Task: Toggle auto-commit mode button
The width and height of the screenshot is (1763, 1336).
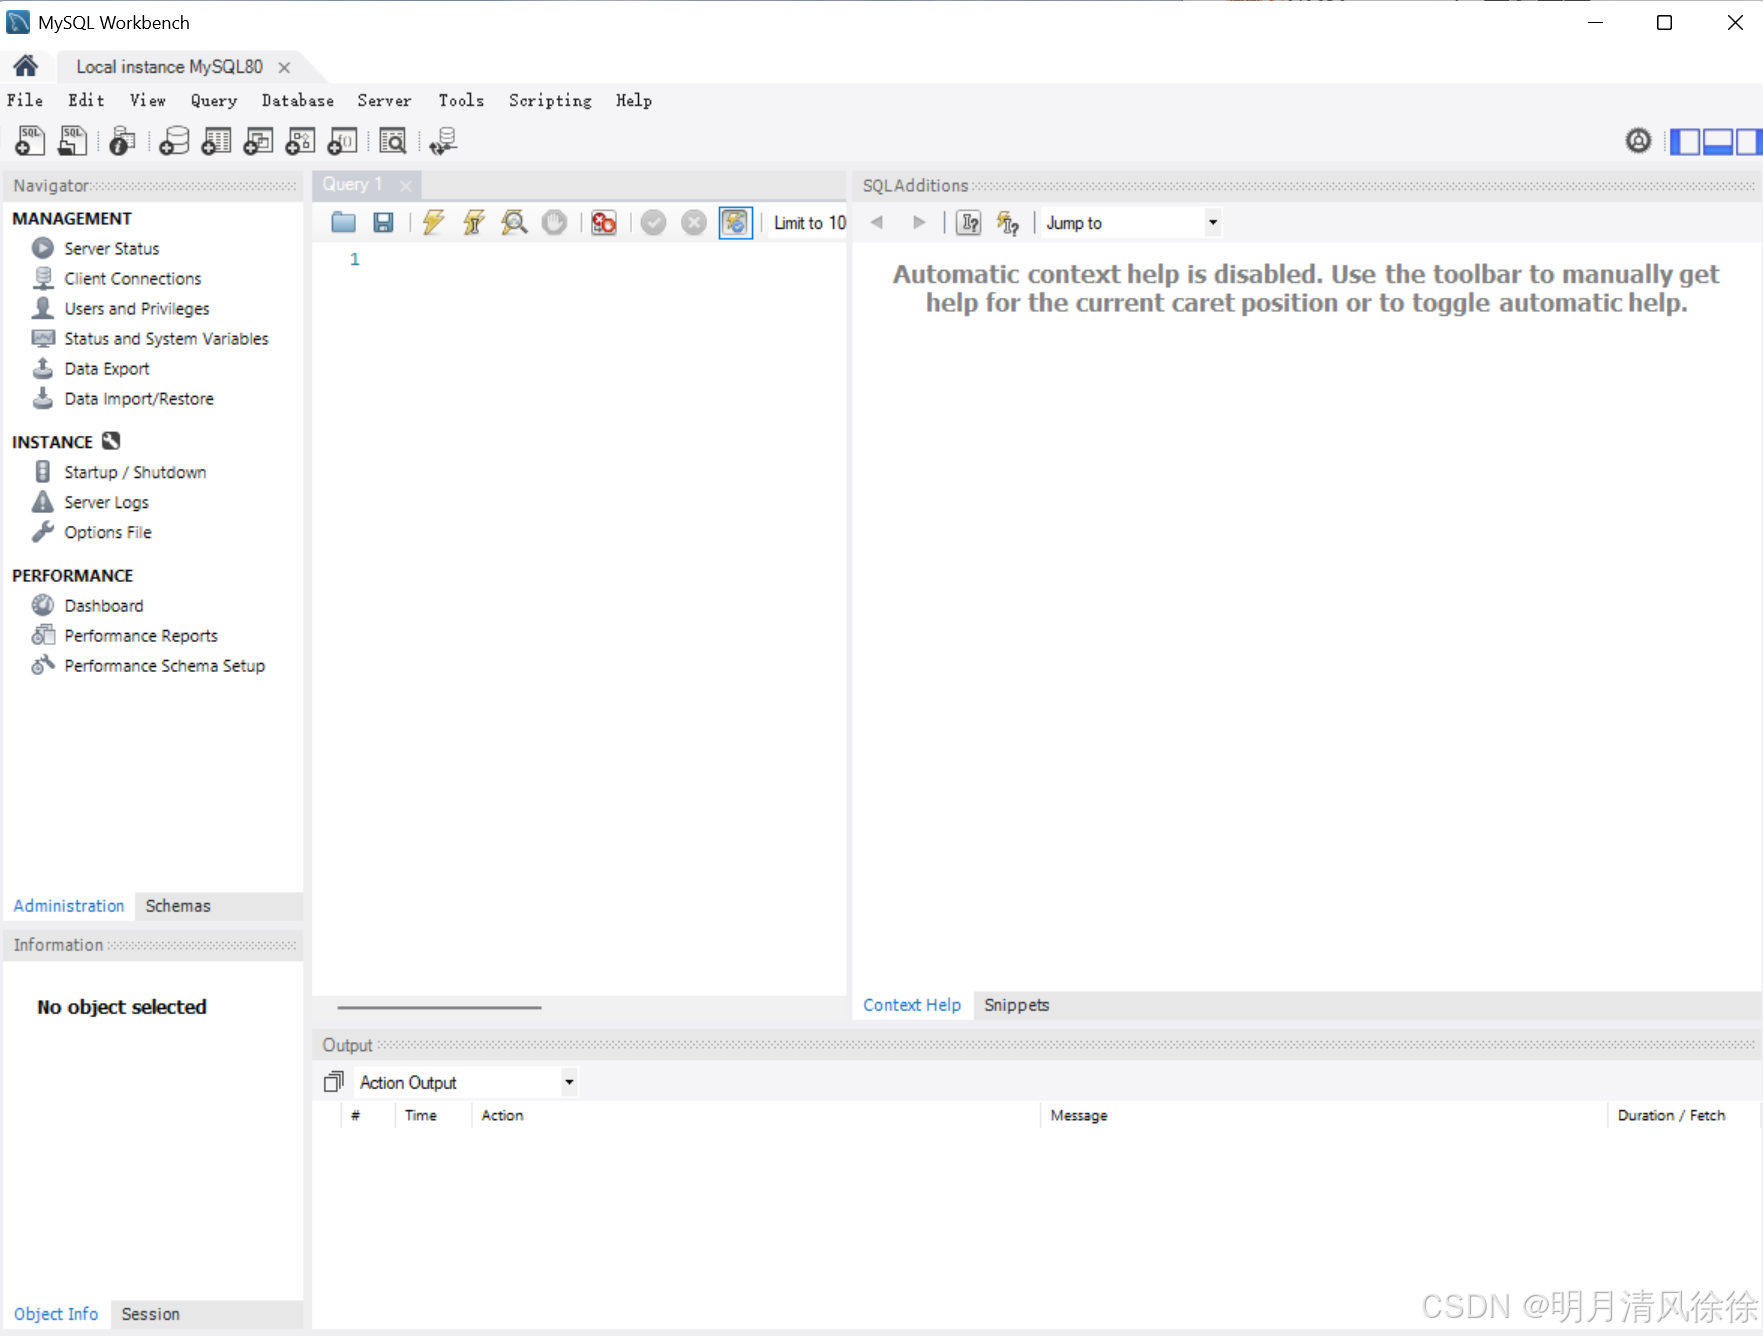Action: [735, 222]
